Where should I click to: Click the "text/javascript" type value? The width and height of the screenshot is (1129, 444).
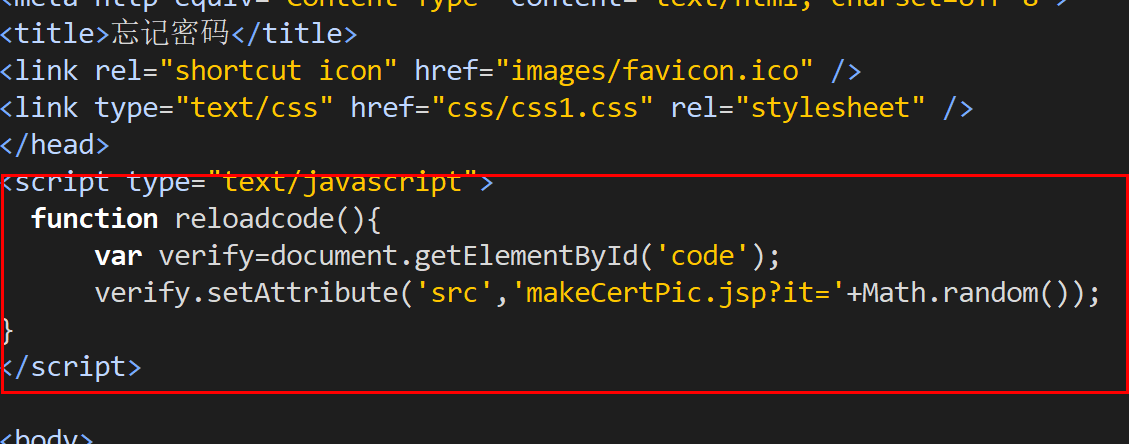[343, 181]
